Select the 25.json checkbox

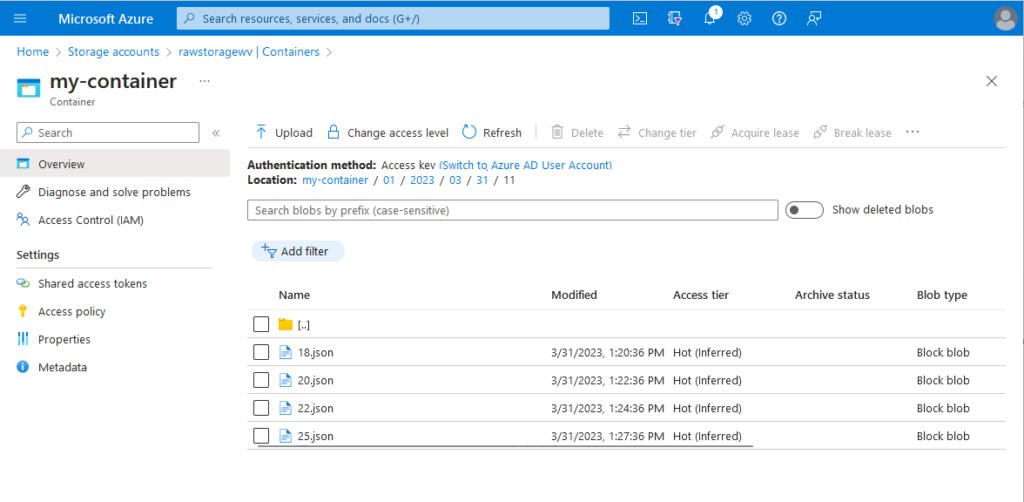tap(261, 436)
